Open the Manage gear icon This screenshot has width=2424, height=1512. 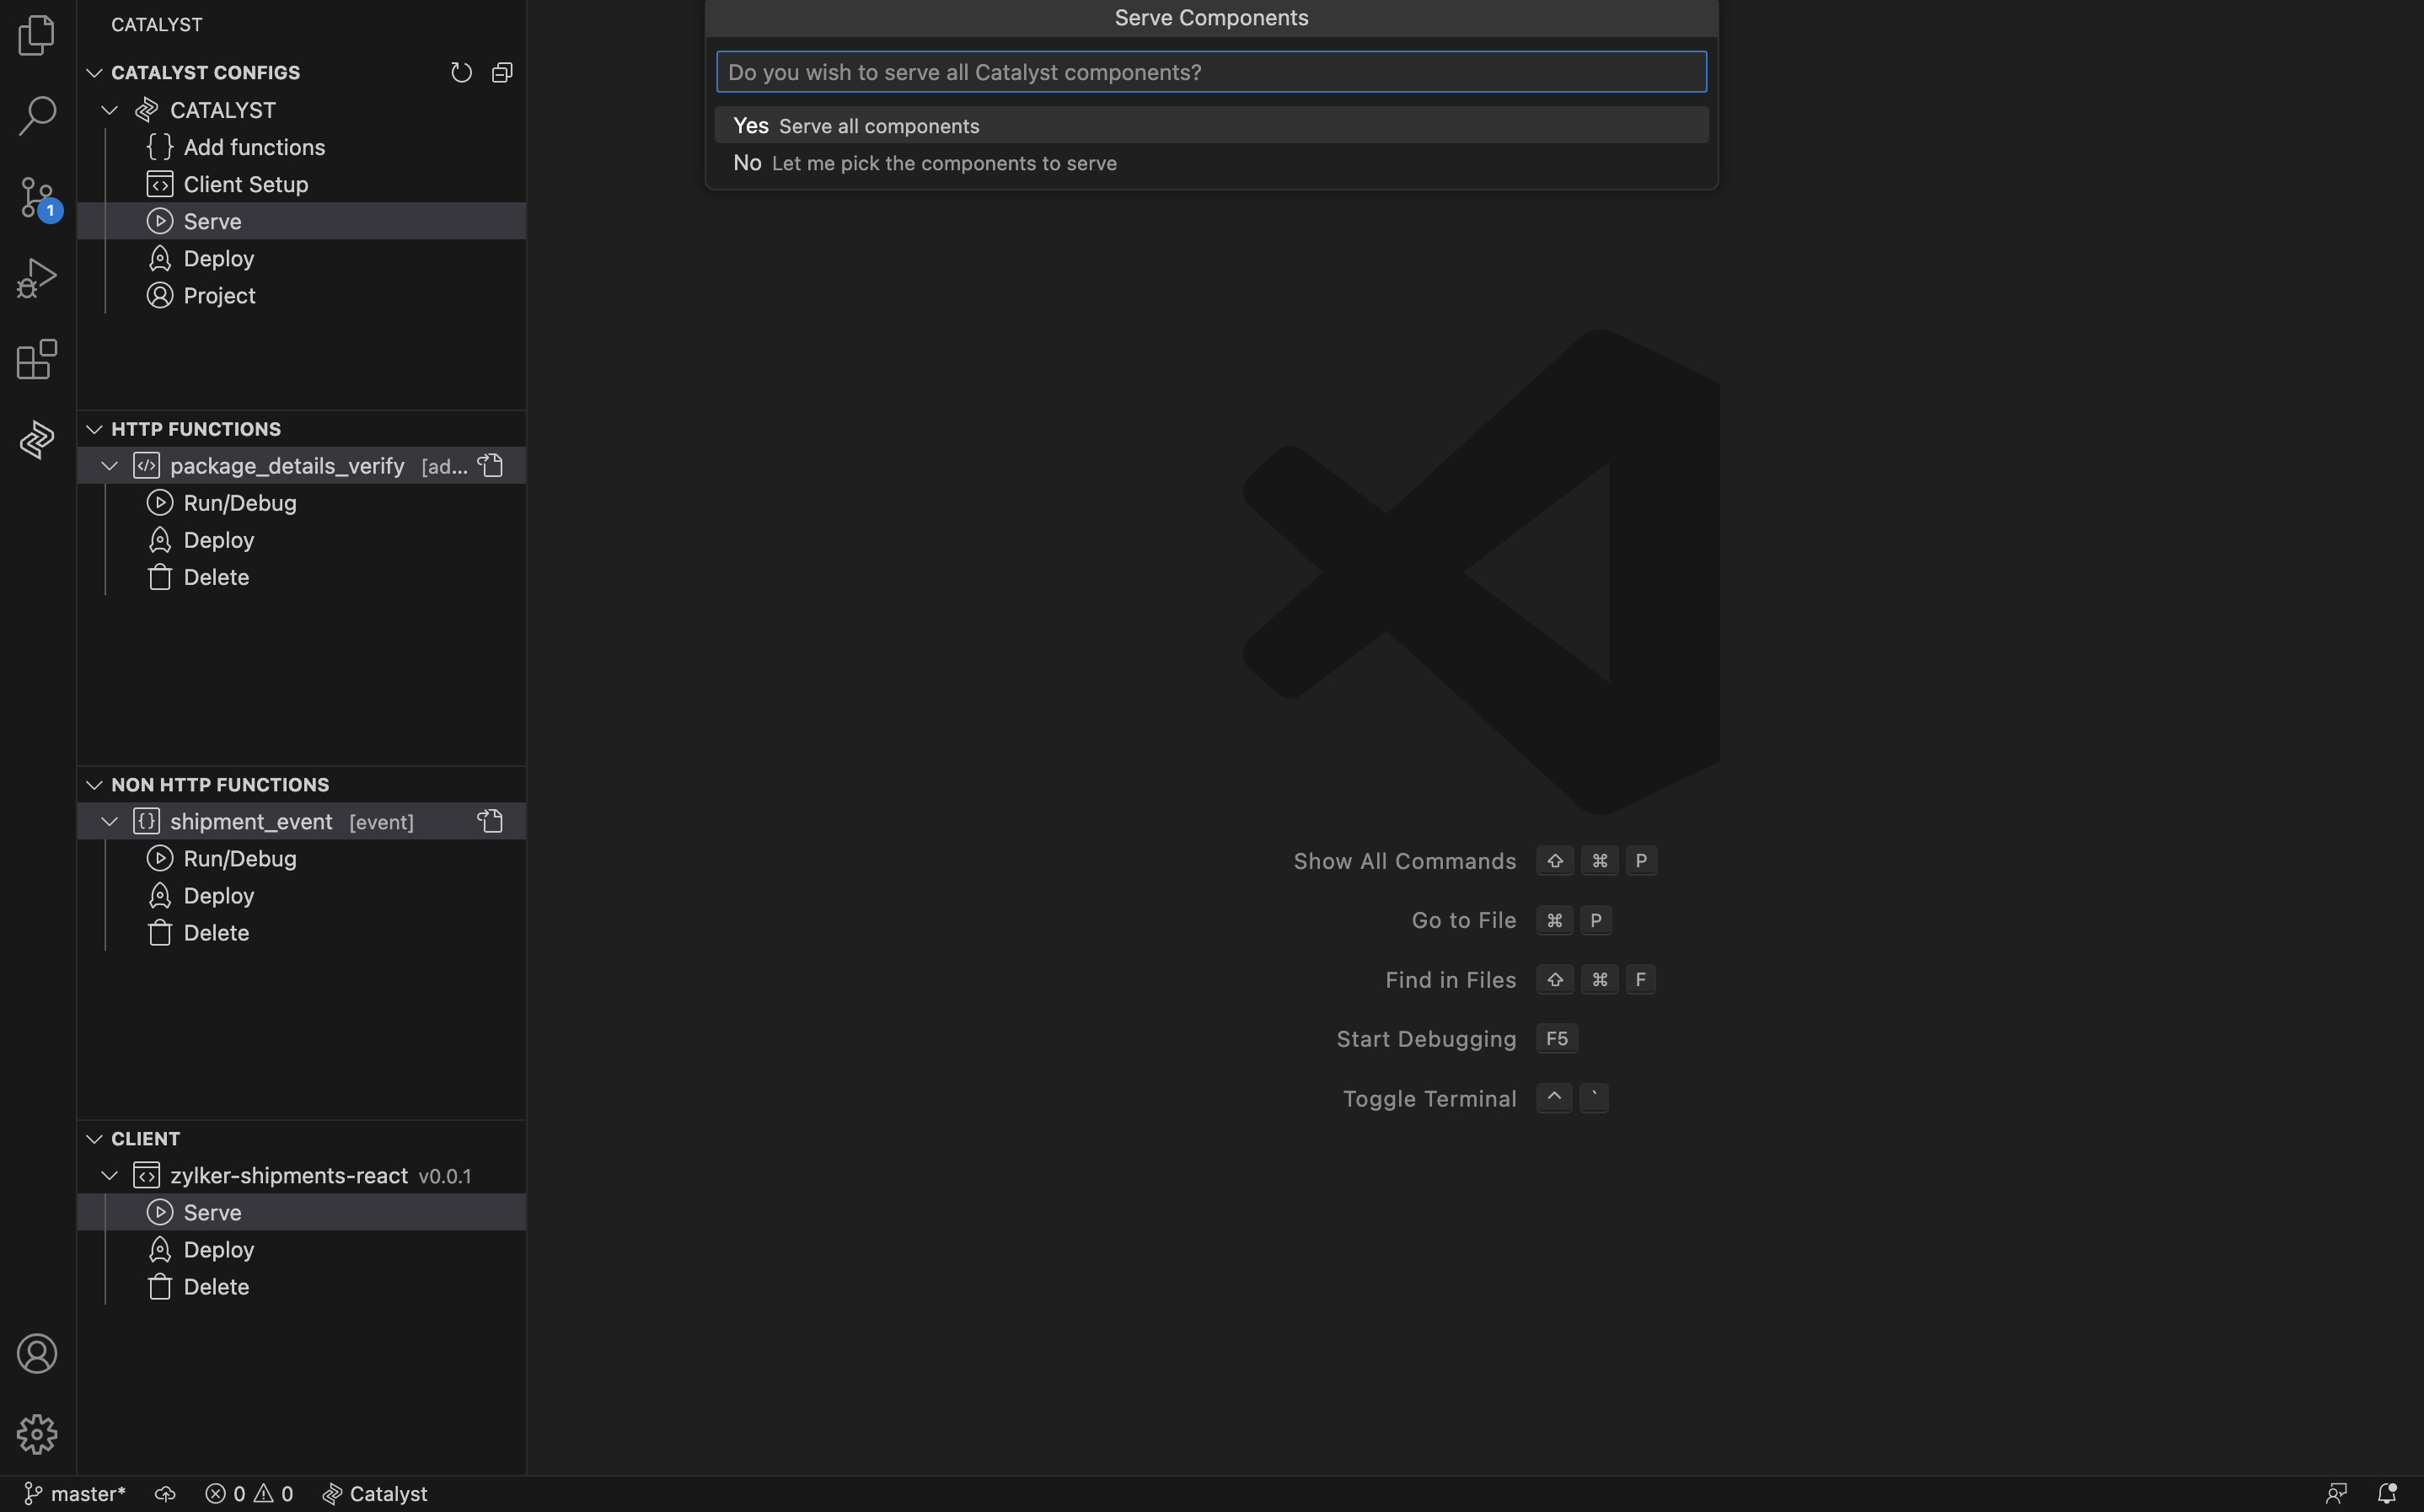pyautogui.click(x=37, y=1434)
